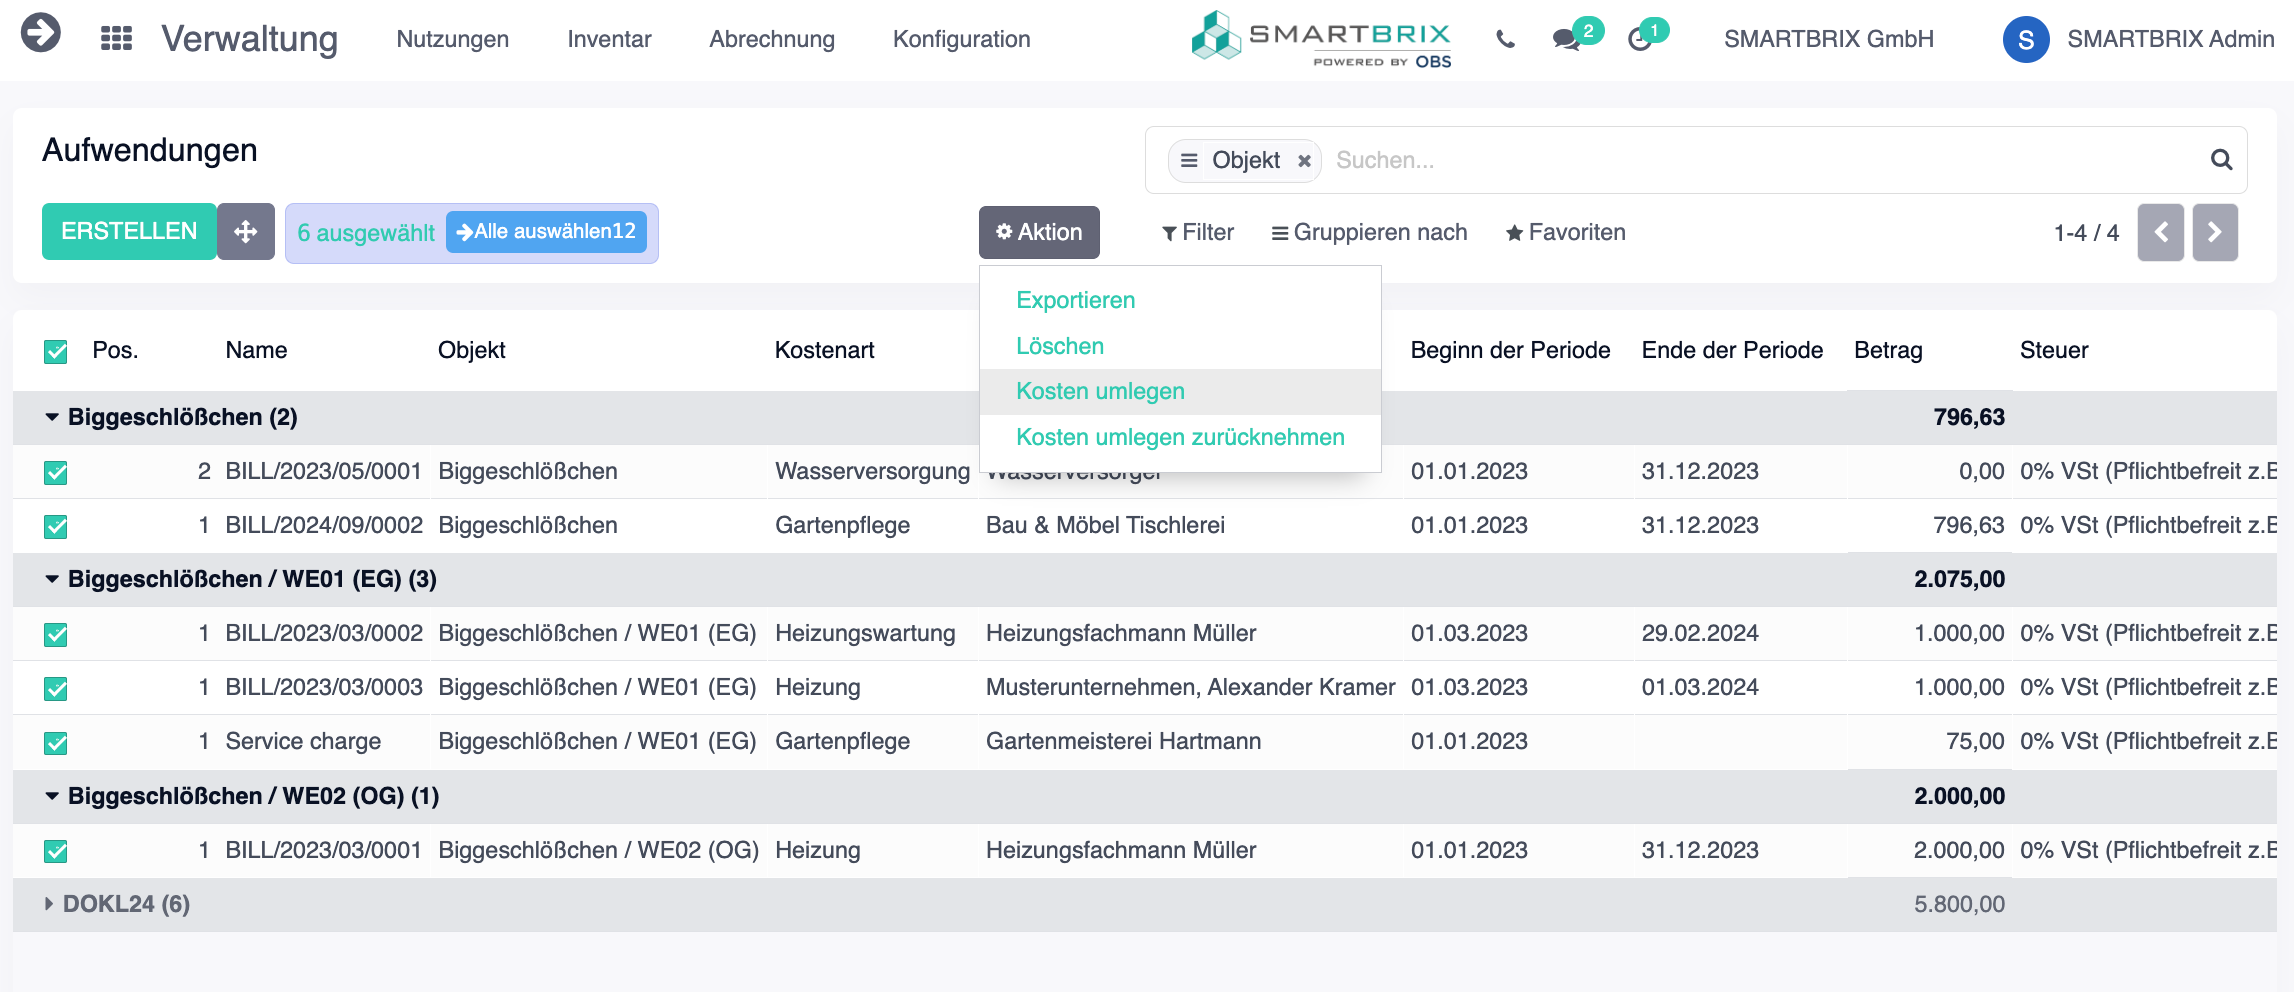Viewport: 2294px width, 992px height.
Task: Go to the next page arrow
Action: click(x=2214, y=233)
